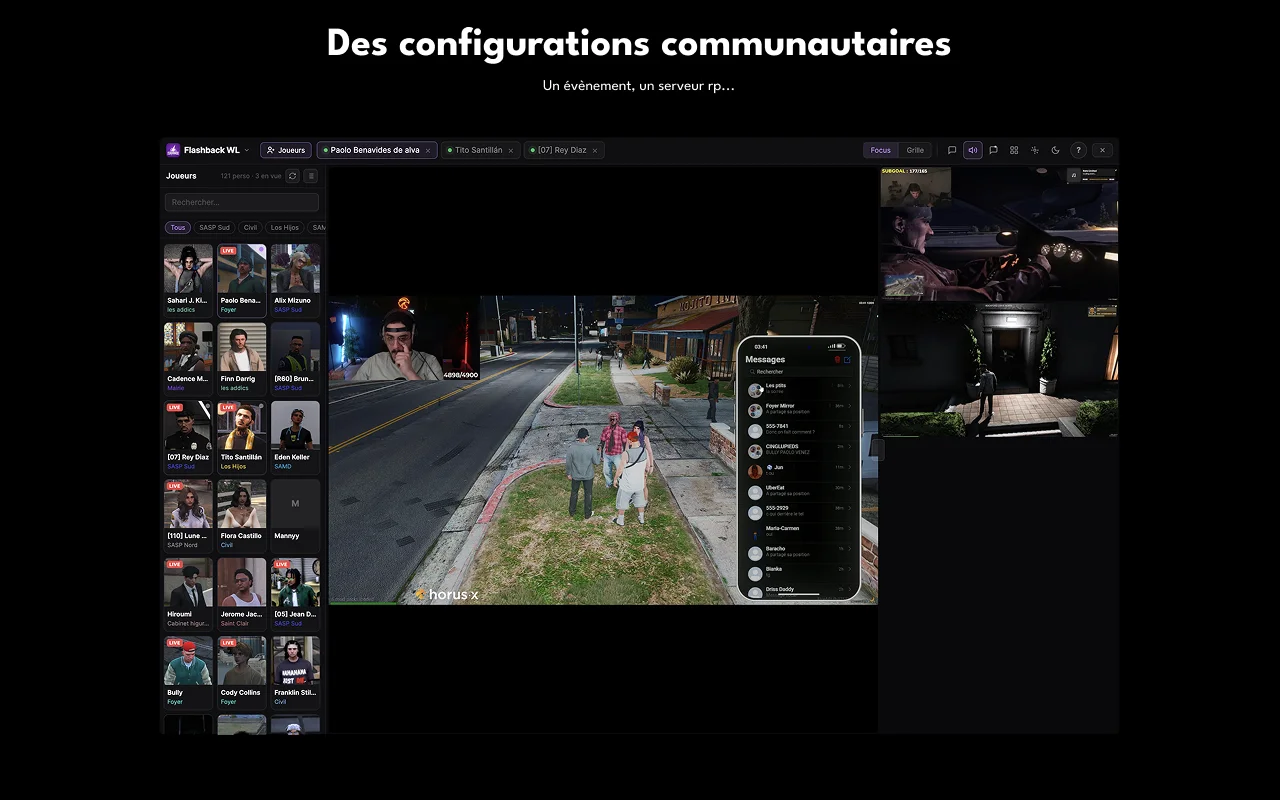Select the Grille view mode
This screenshot has height=800, width=1280.
pyautogui.click(x=915, y=150)
